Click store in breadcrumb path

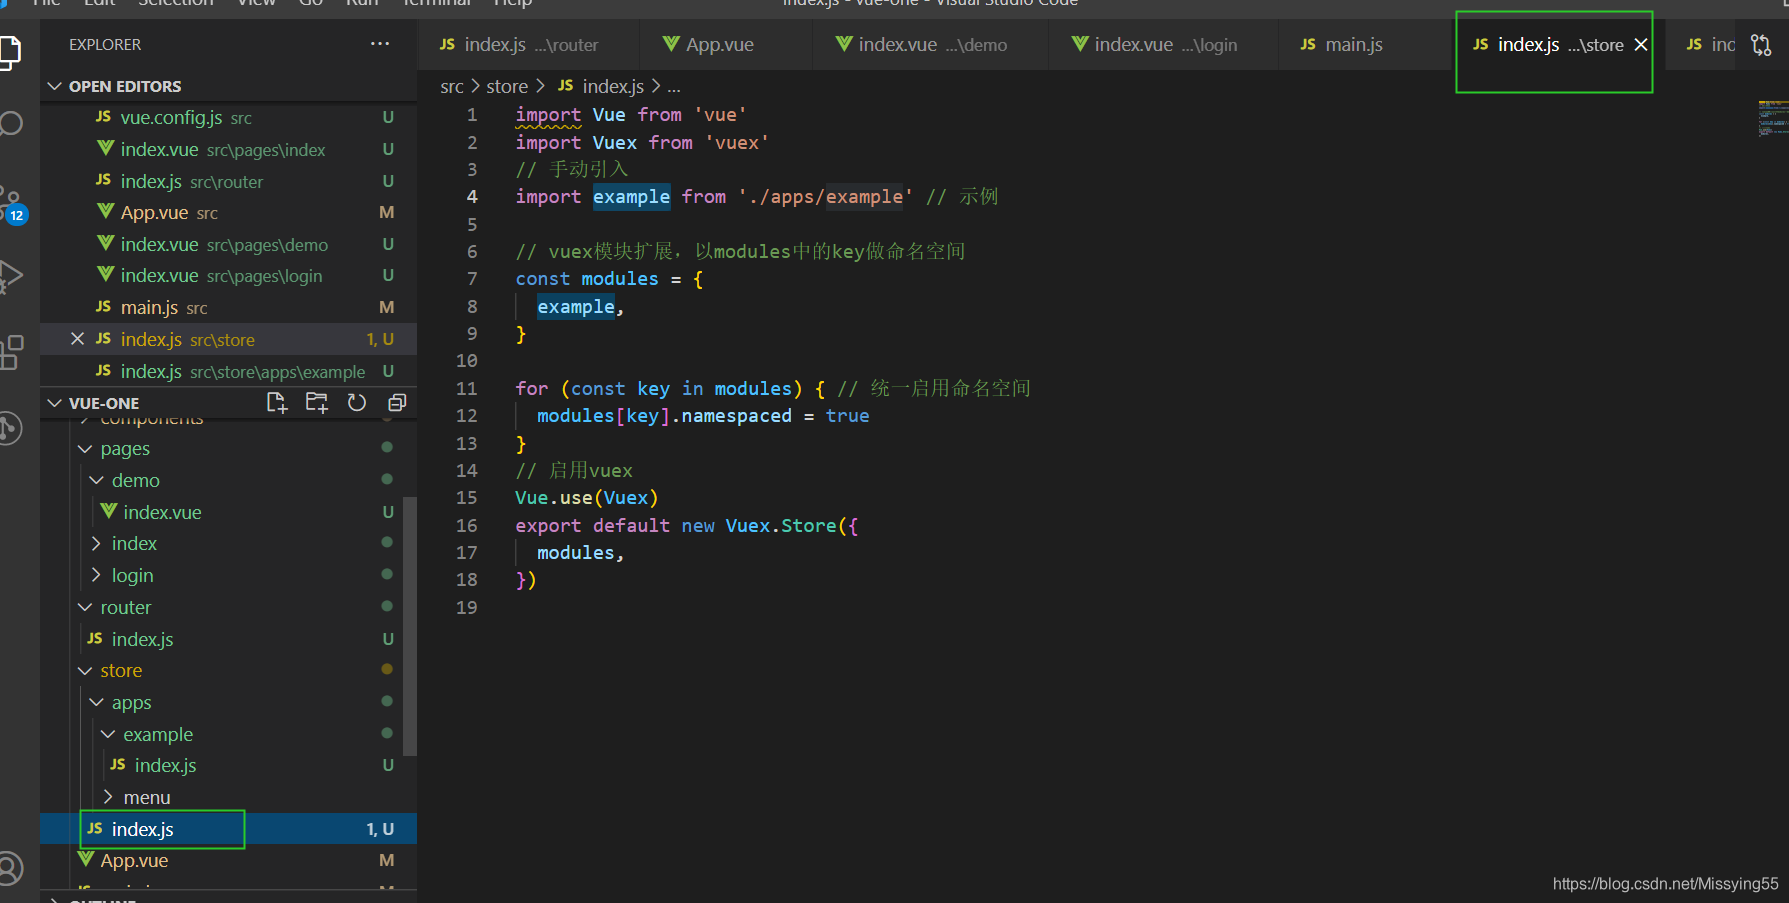tap(507, 87)
